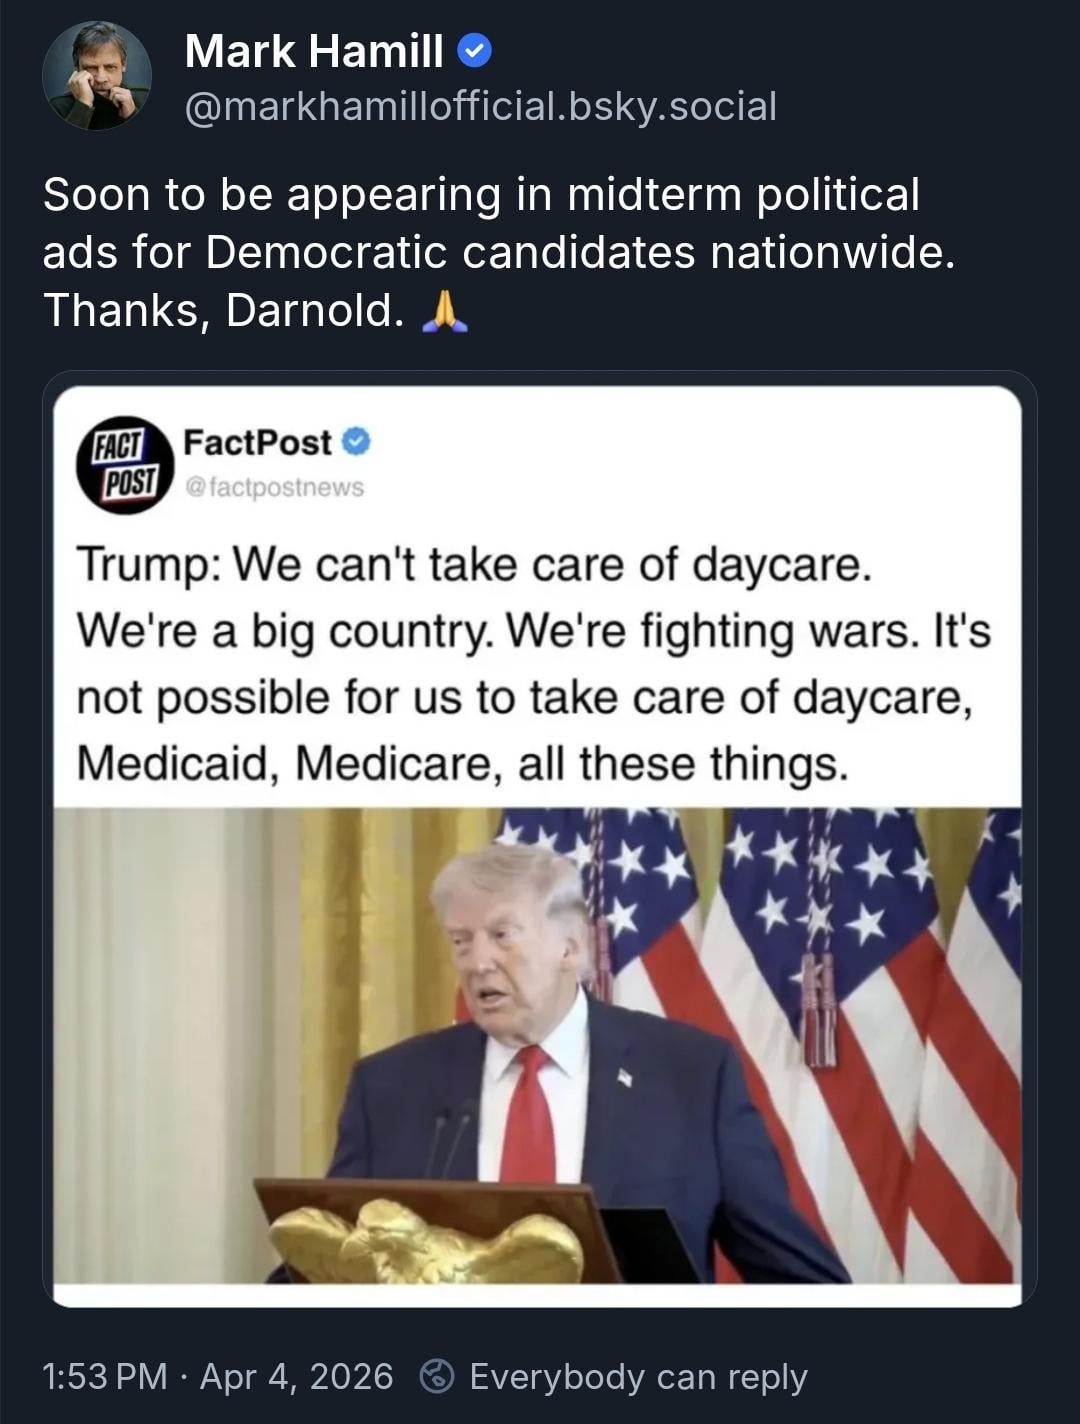Viewport: 1080px width, 1424px height.
Task: Open the @factpostnews handle
Action: (x=274, y=487)
